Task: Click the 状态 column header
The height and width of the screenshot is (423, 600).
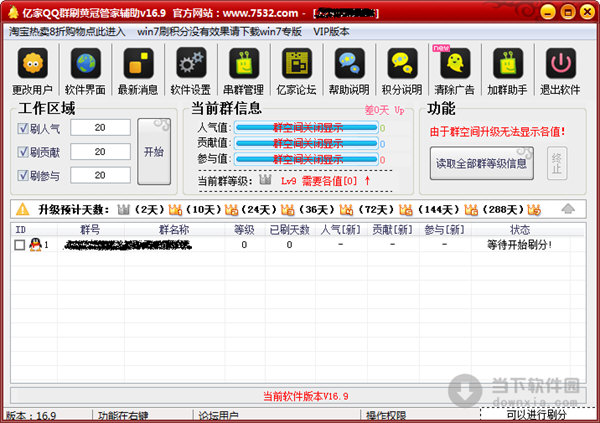Action: pyautogui.click(x=520, y=230)
